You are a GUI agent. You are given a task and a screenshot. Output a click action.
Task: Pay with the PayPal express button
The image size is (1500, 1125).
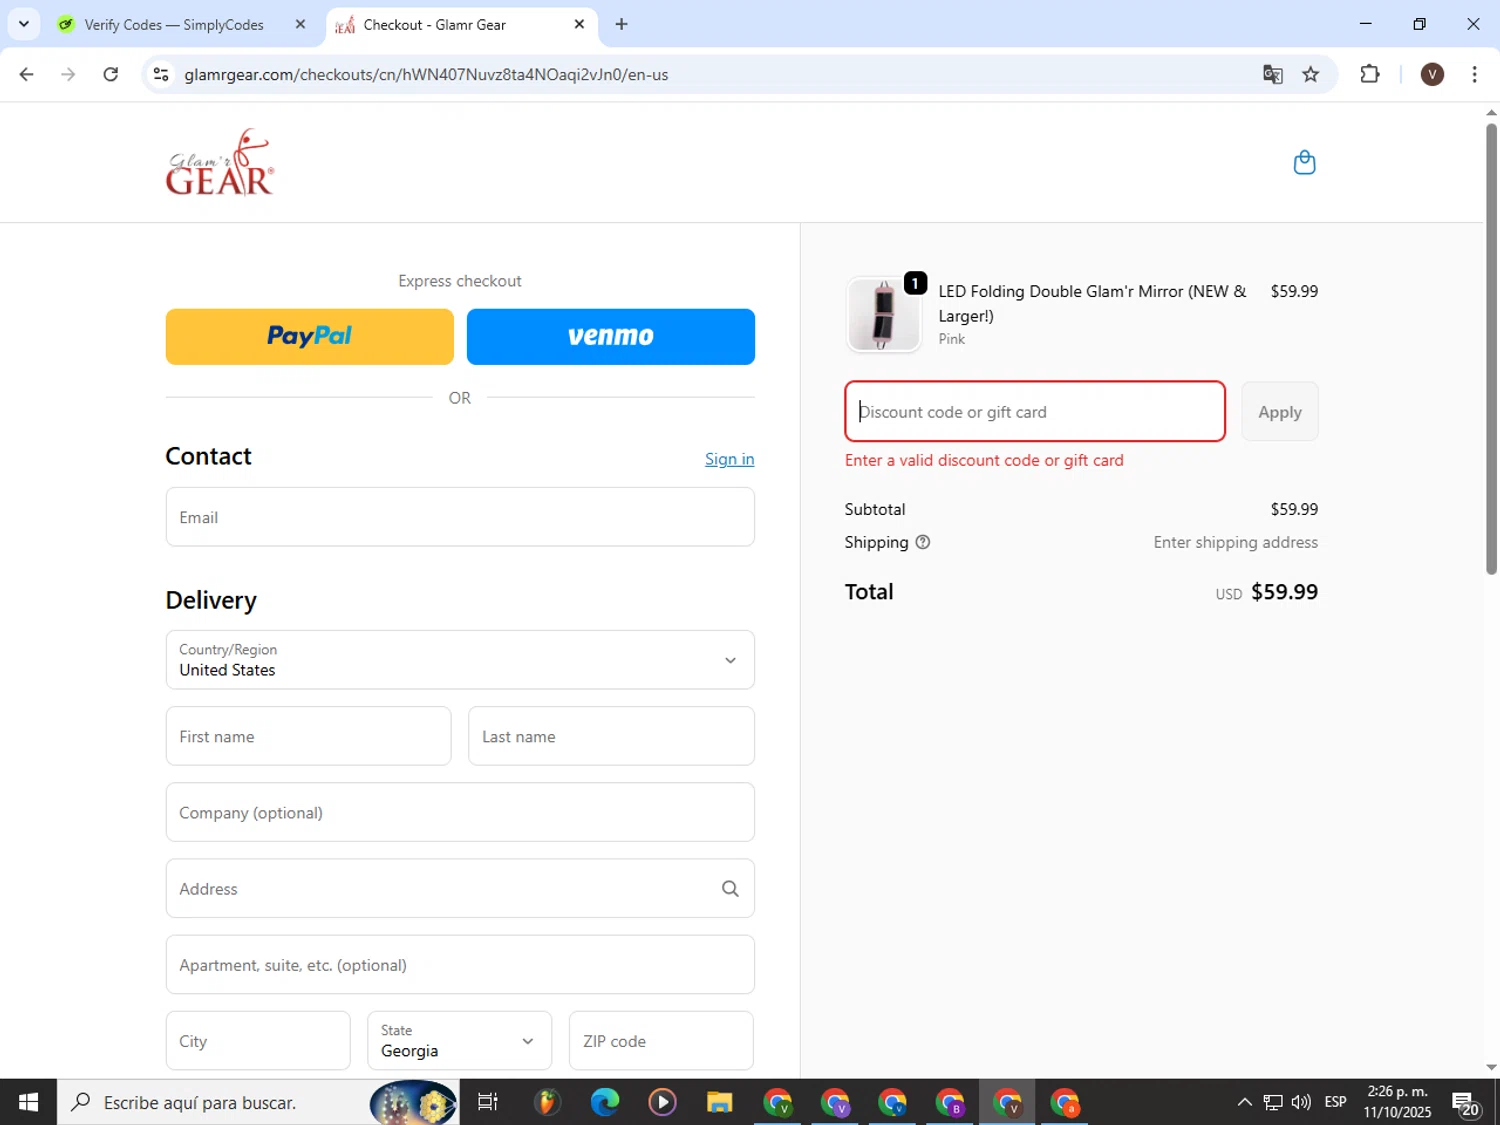click(309, 336)
